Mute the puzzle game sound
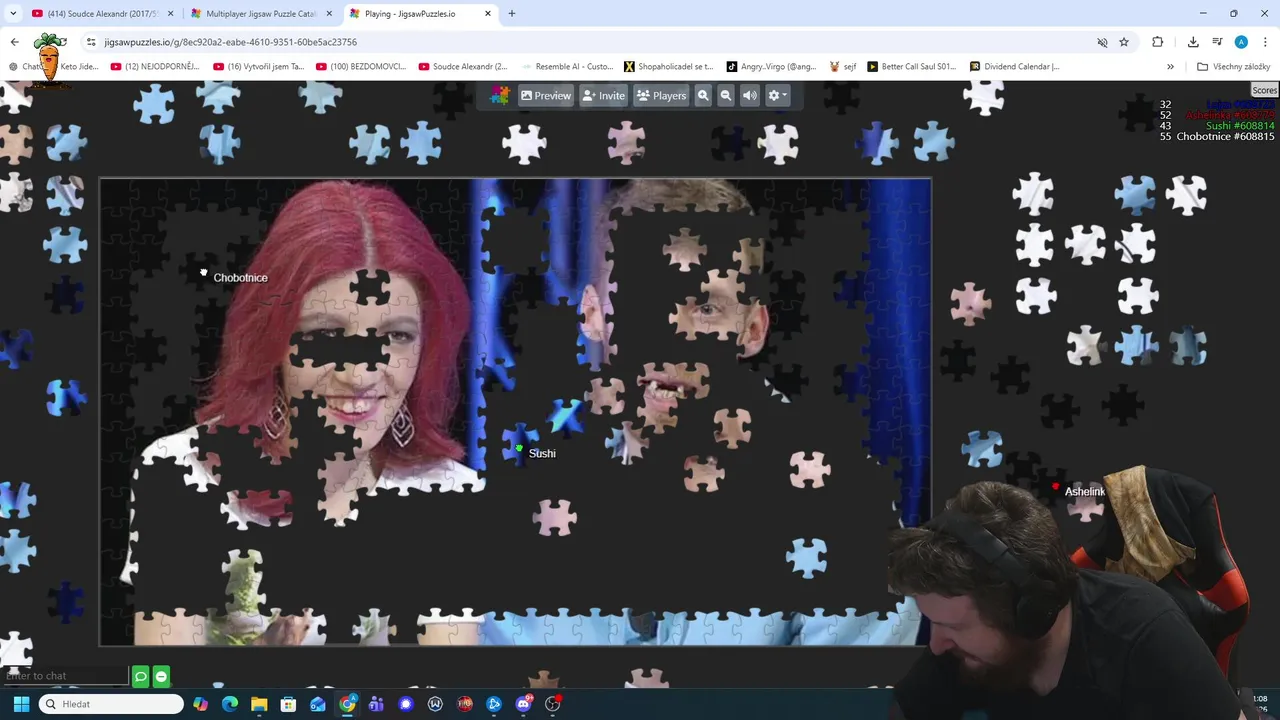Image resolution: width=1280 pixels, height=720 pixels. coord(749,96)
